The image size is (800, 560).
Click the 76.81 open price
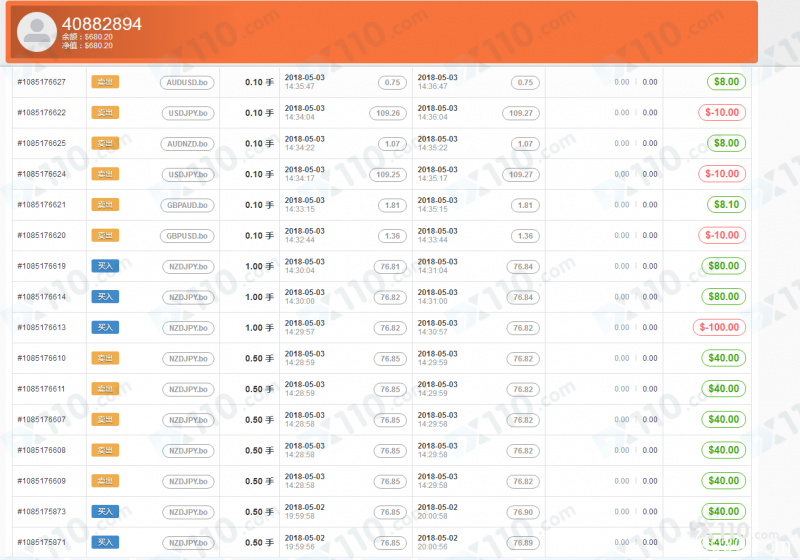click(390, 267)
